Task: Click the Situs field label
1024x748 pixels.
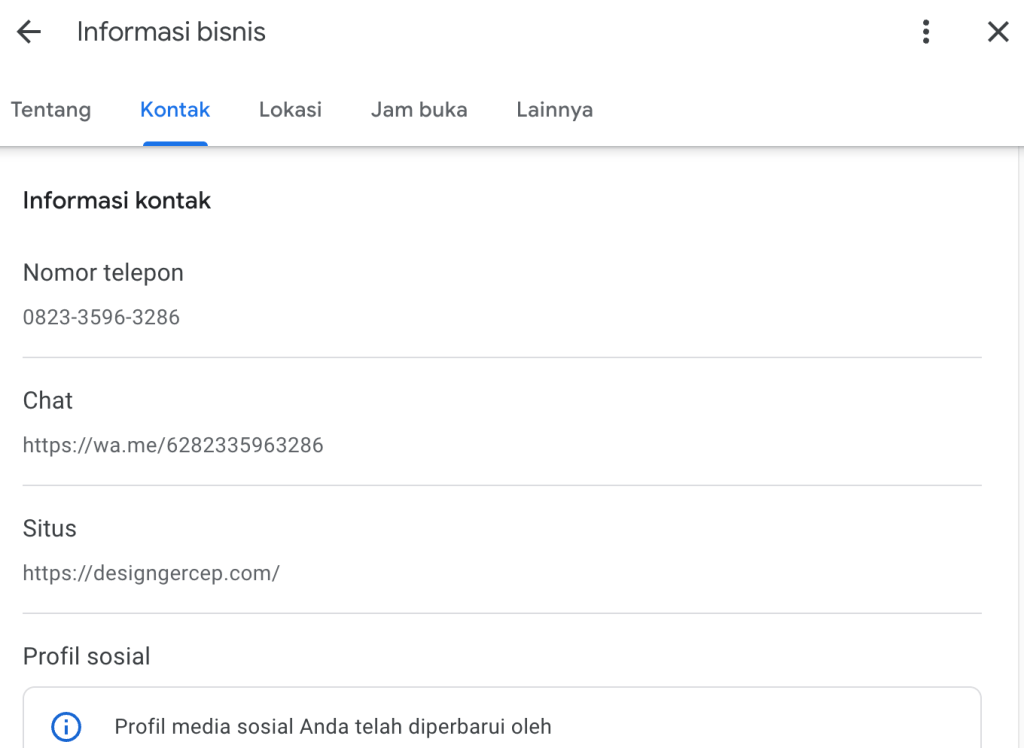Action: click(50, 529)
